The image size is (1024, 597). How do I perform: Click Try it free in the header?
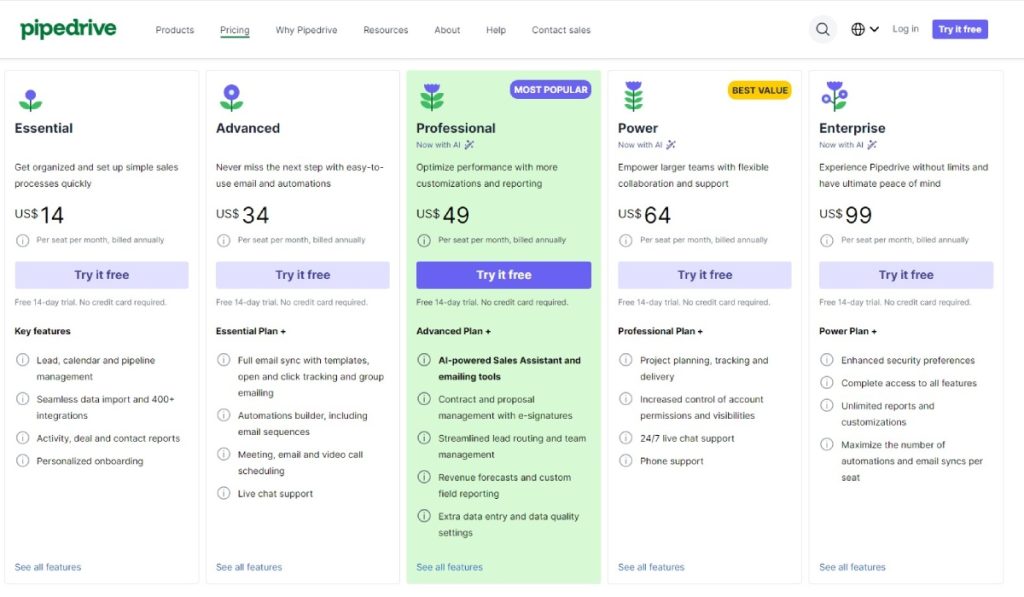point(959,29)
